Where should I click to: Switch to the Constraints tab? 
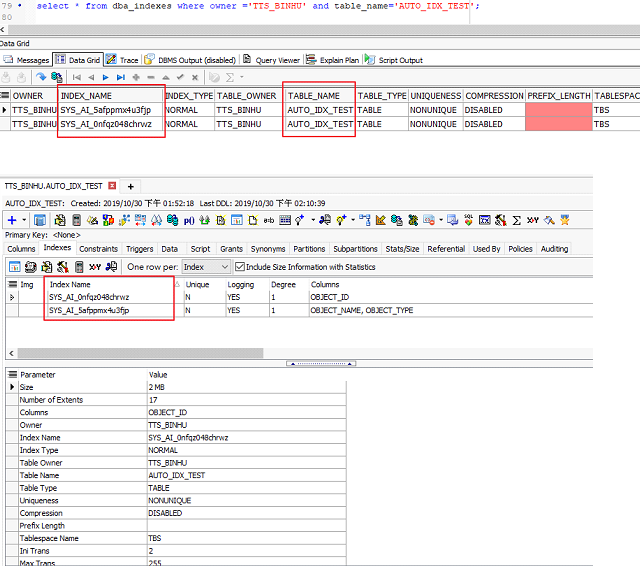point(98,249)
